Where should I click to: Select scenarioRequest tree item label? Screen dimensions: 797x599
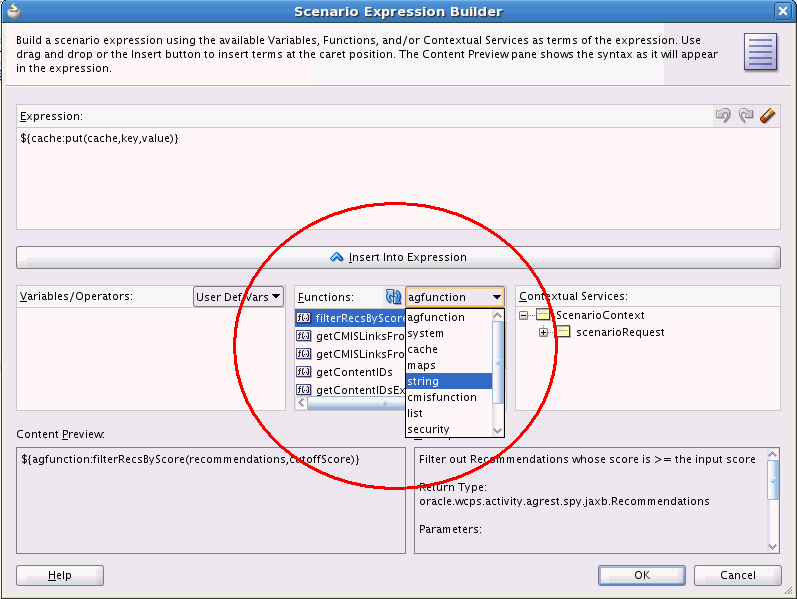click(x=620, y=332)
